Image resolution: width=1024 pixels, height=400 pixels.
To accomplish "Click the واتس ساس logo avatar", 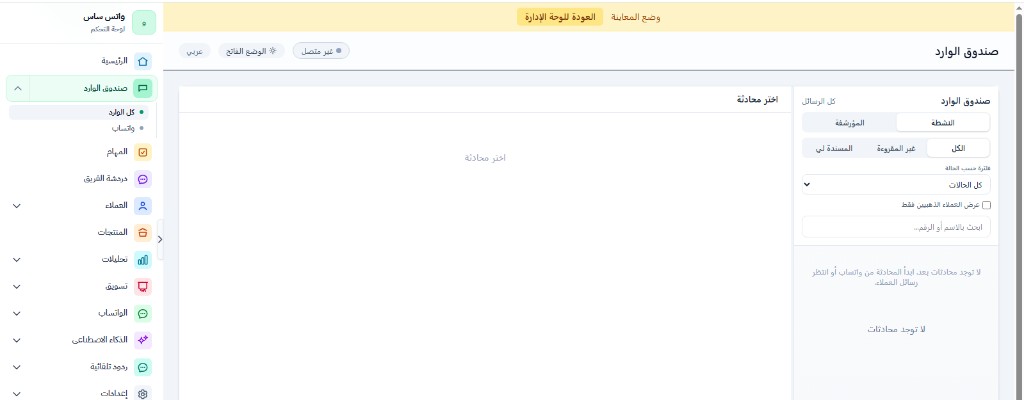I will click(144, 23).
